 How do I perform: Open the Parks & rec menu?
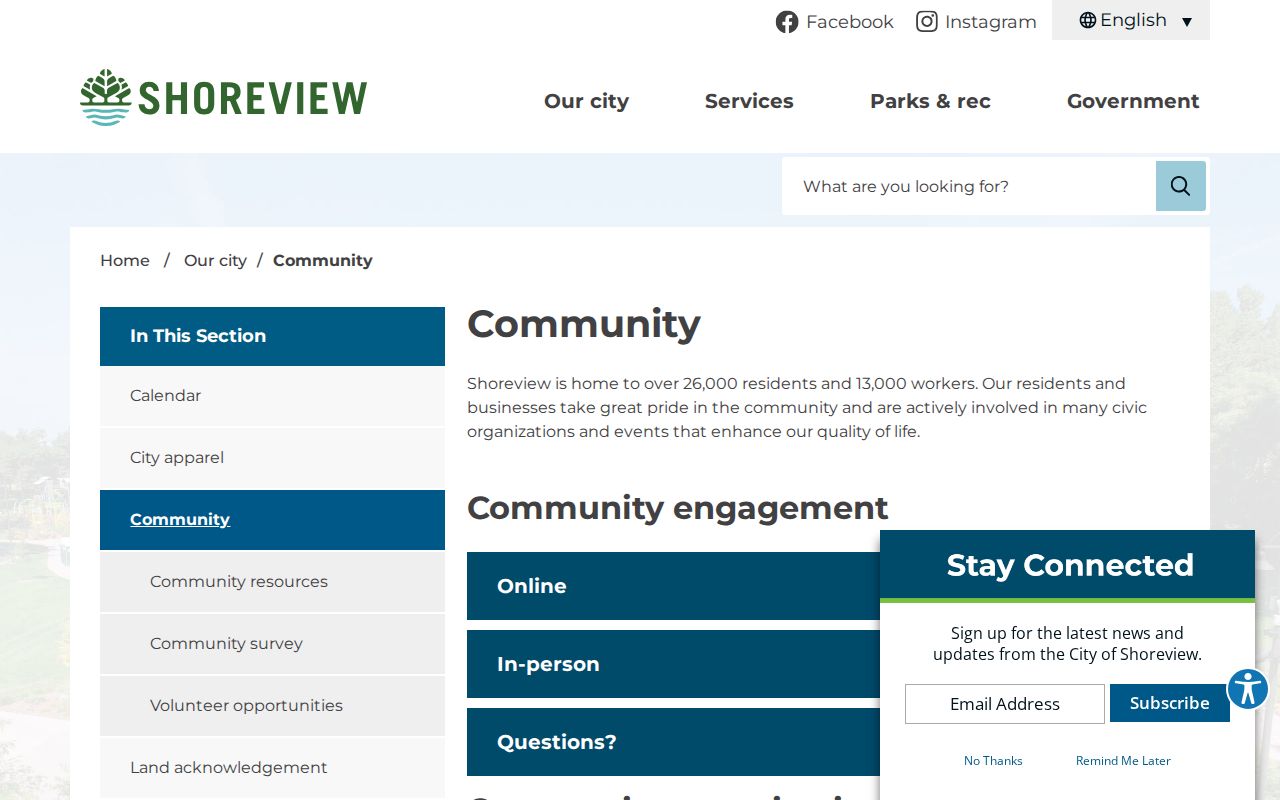930,101
